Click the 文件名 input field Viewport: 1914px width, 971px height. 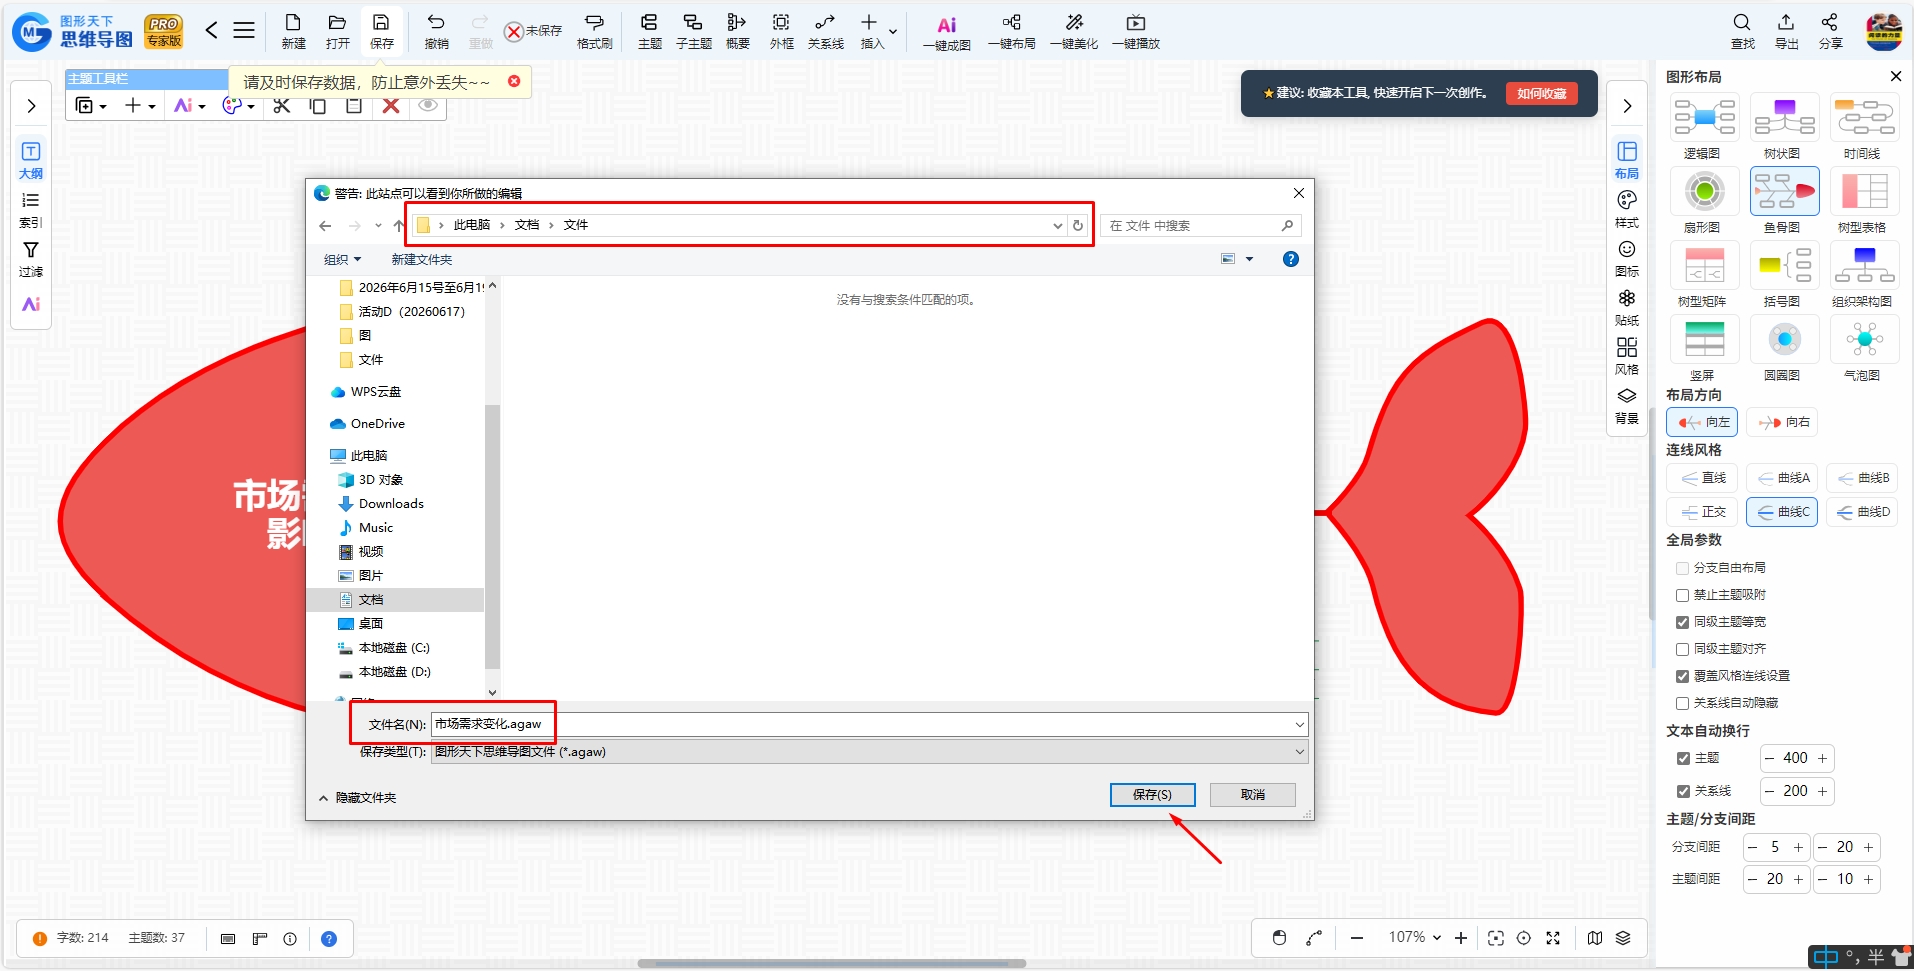[869, 724]
